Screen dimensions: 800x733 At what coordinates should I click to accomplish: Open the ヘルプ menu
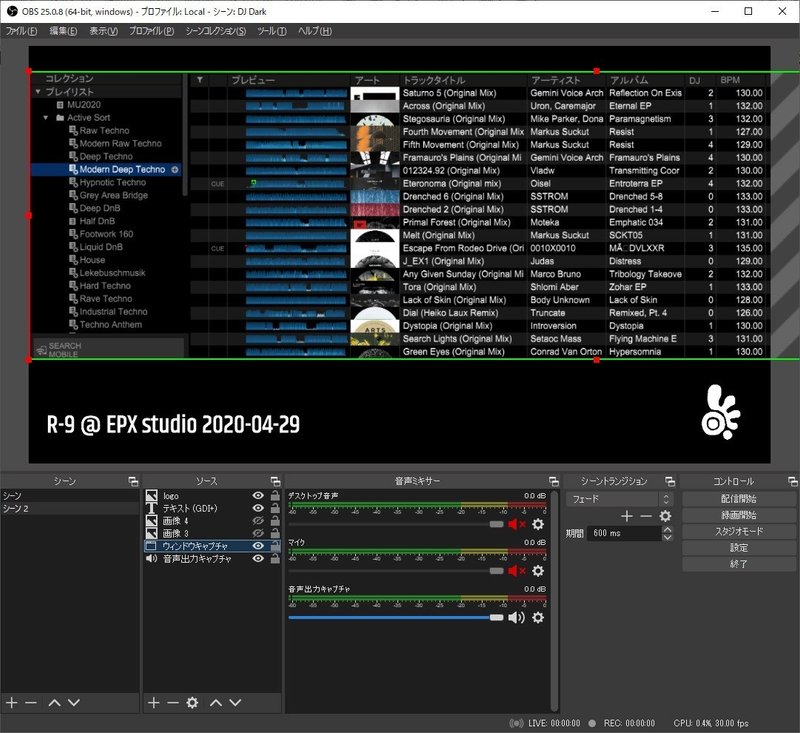(315, 31)
